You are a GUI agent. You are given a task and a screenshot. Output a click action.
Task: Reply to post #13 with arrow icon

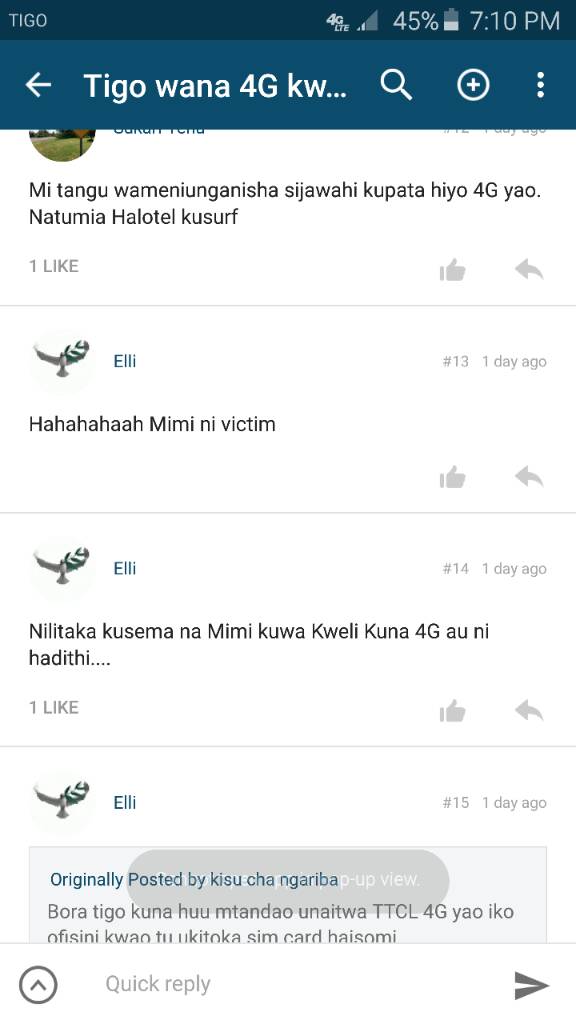529,477
